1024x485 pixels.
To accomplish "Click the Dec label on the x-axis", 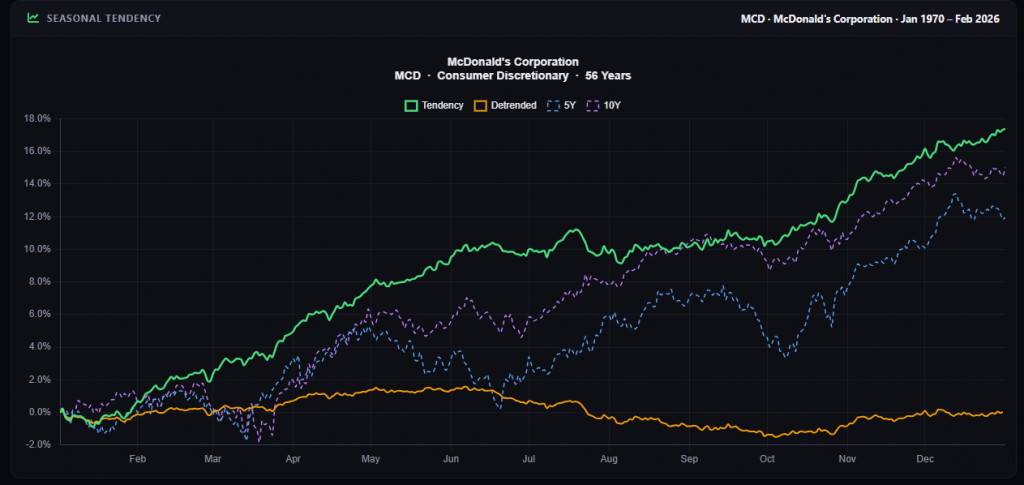I will click(925, 458).
